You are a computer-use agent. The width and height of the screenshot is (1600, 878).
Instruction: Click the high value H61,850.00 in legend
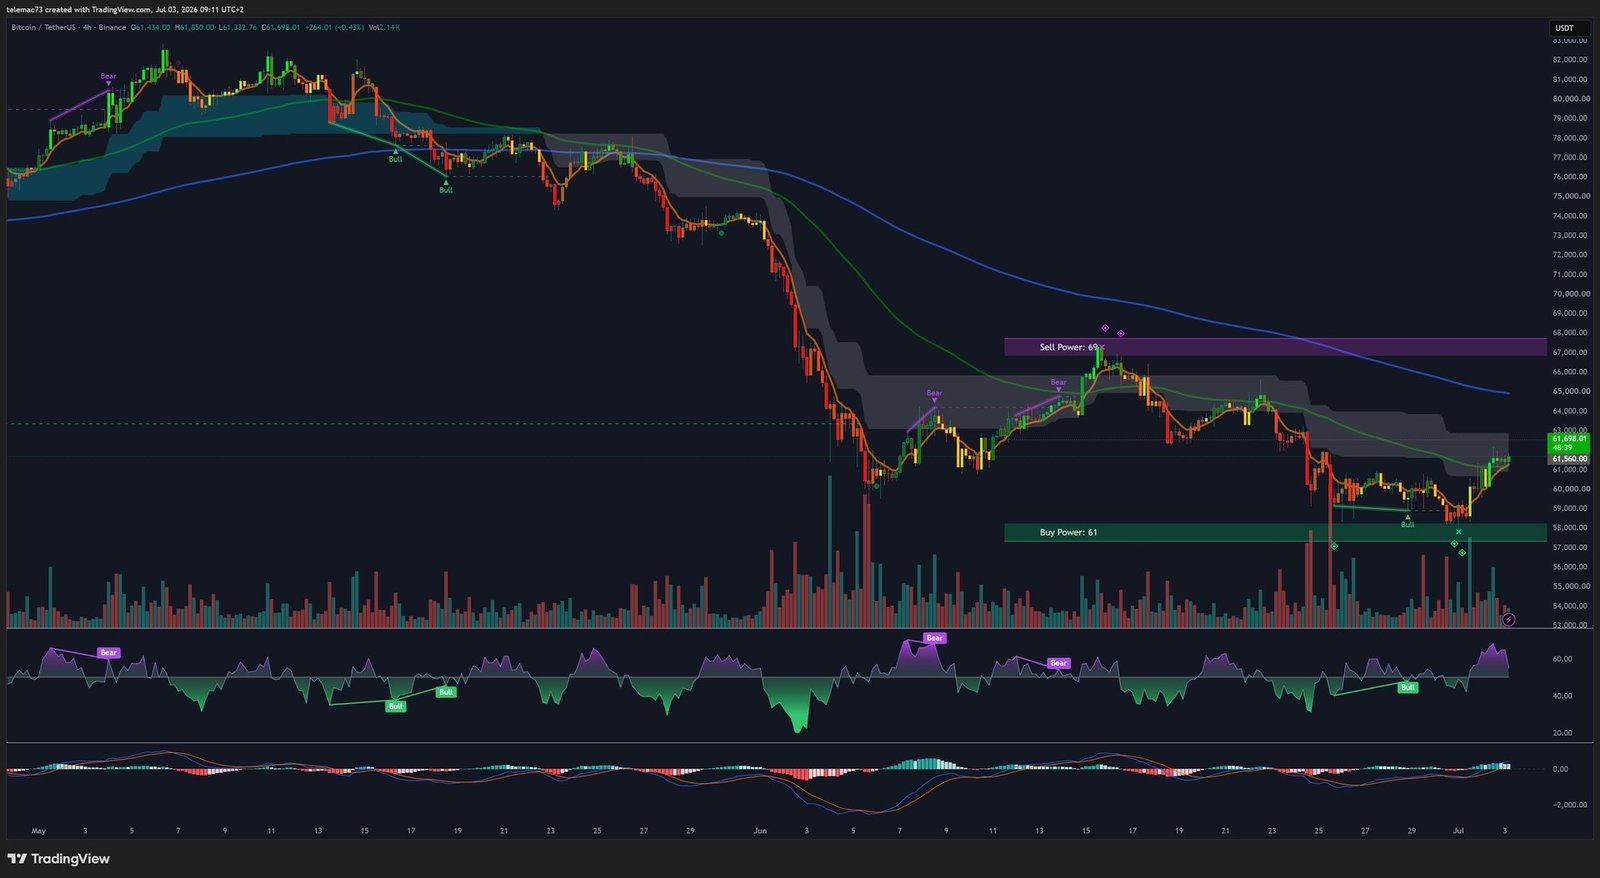(x=194, y=27)
